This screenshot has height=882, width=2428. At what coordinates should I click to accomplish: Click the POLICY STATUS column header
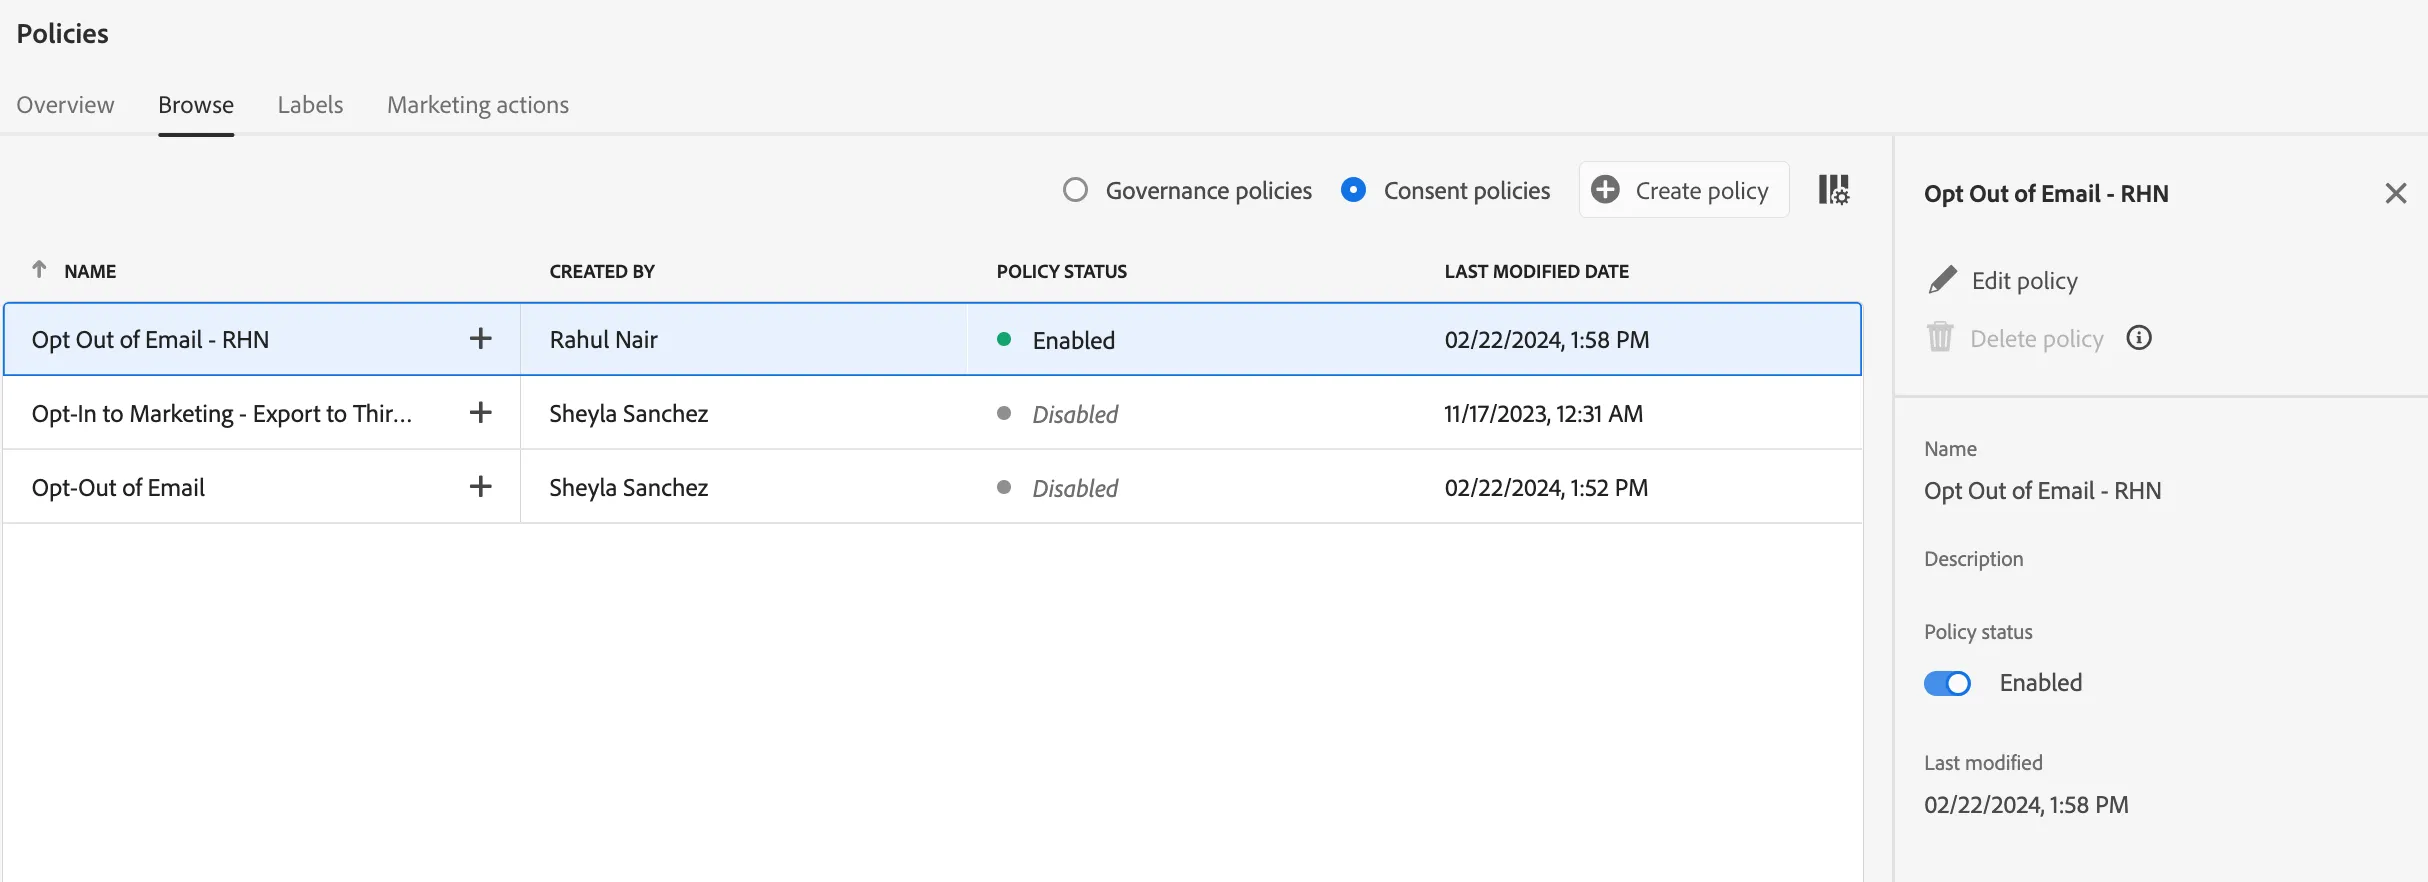(x=1062, y=271)
